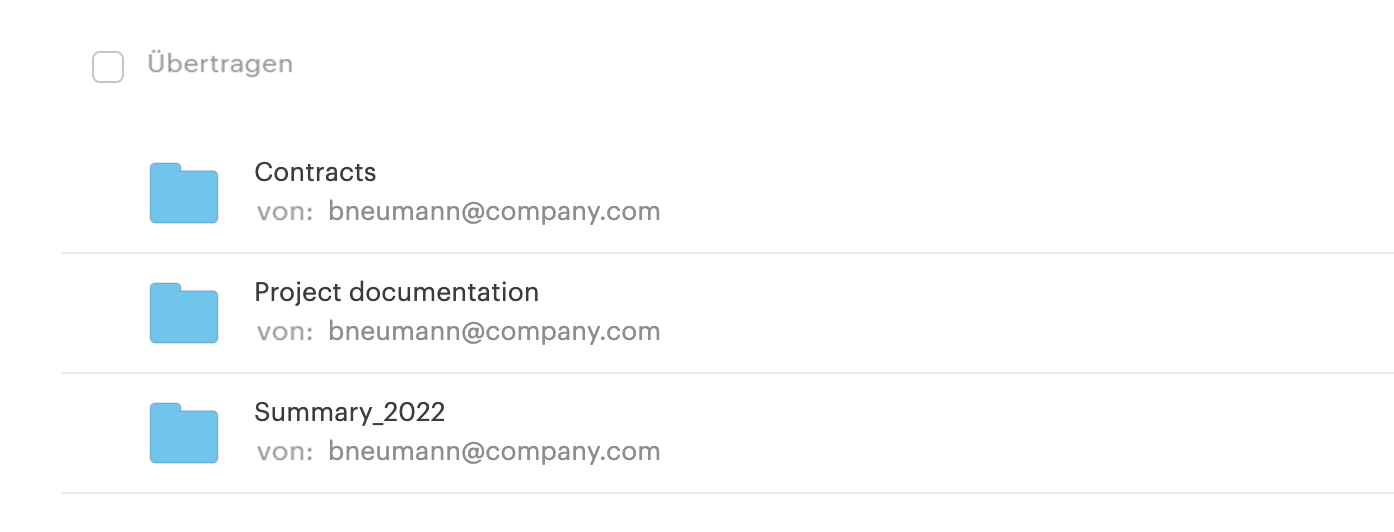The image size is (1394, 532).
Task: Click the "von:" label under Summary_2022
Action: coord(285,453)
